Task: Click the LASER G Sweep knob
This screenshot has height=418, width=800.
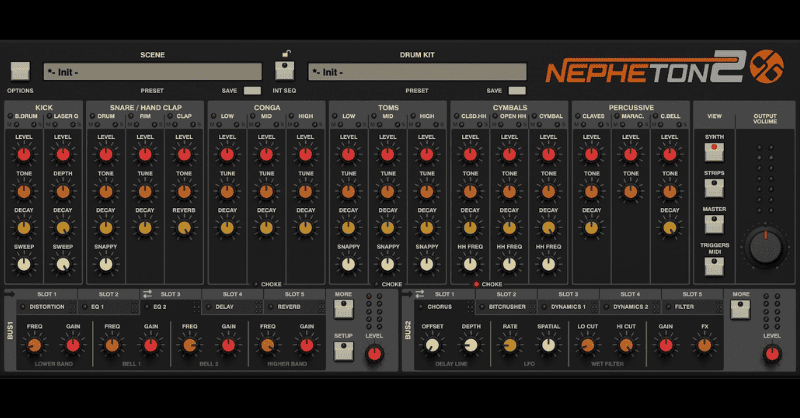Action: click(x=63, y=264)
